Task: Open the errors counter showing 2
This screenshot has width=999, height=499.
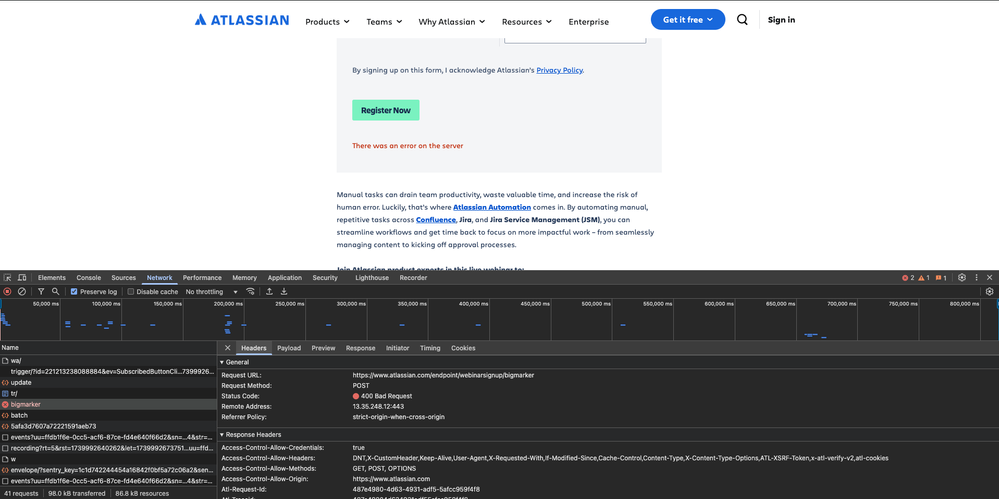Action: (908, 278)
